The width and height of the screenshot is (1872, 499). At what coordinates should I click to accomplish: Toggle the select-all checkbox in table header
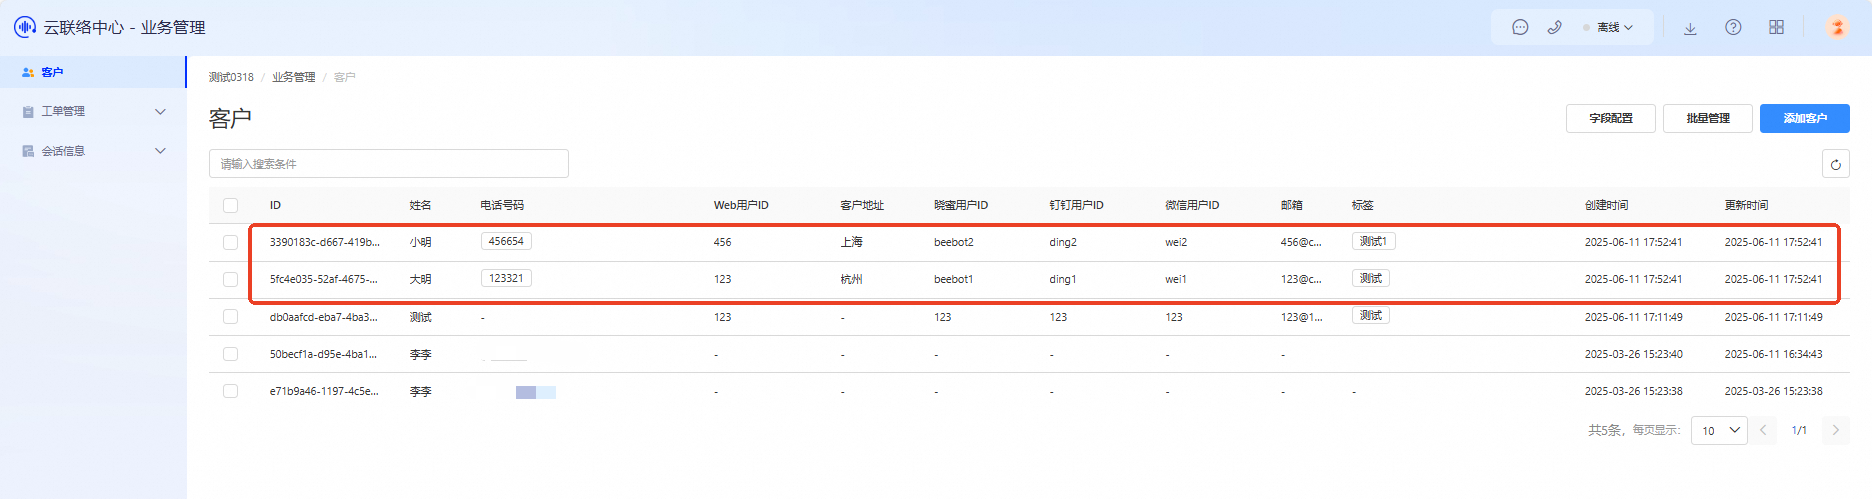point(230,205)
